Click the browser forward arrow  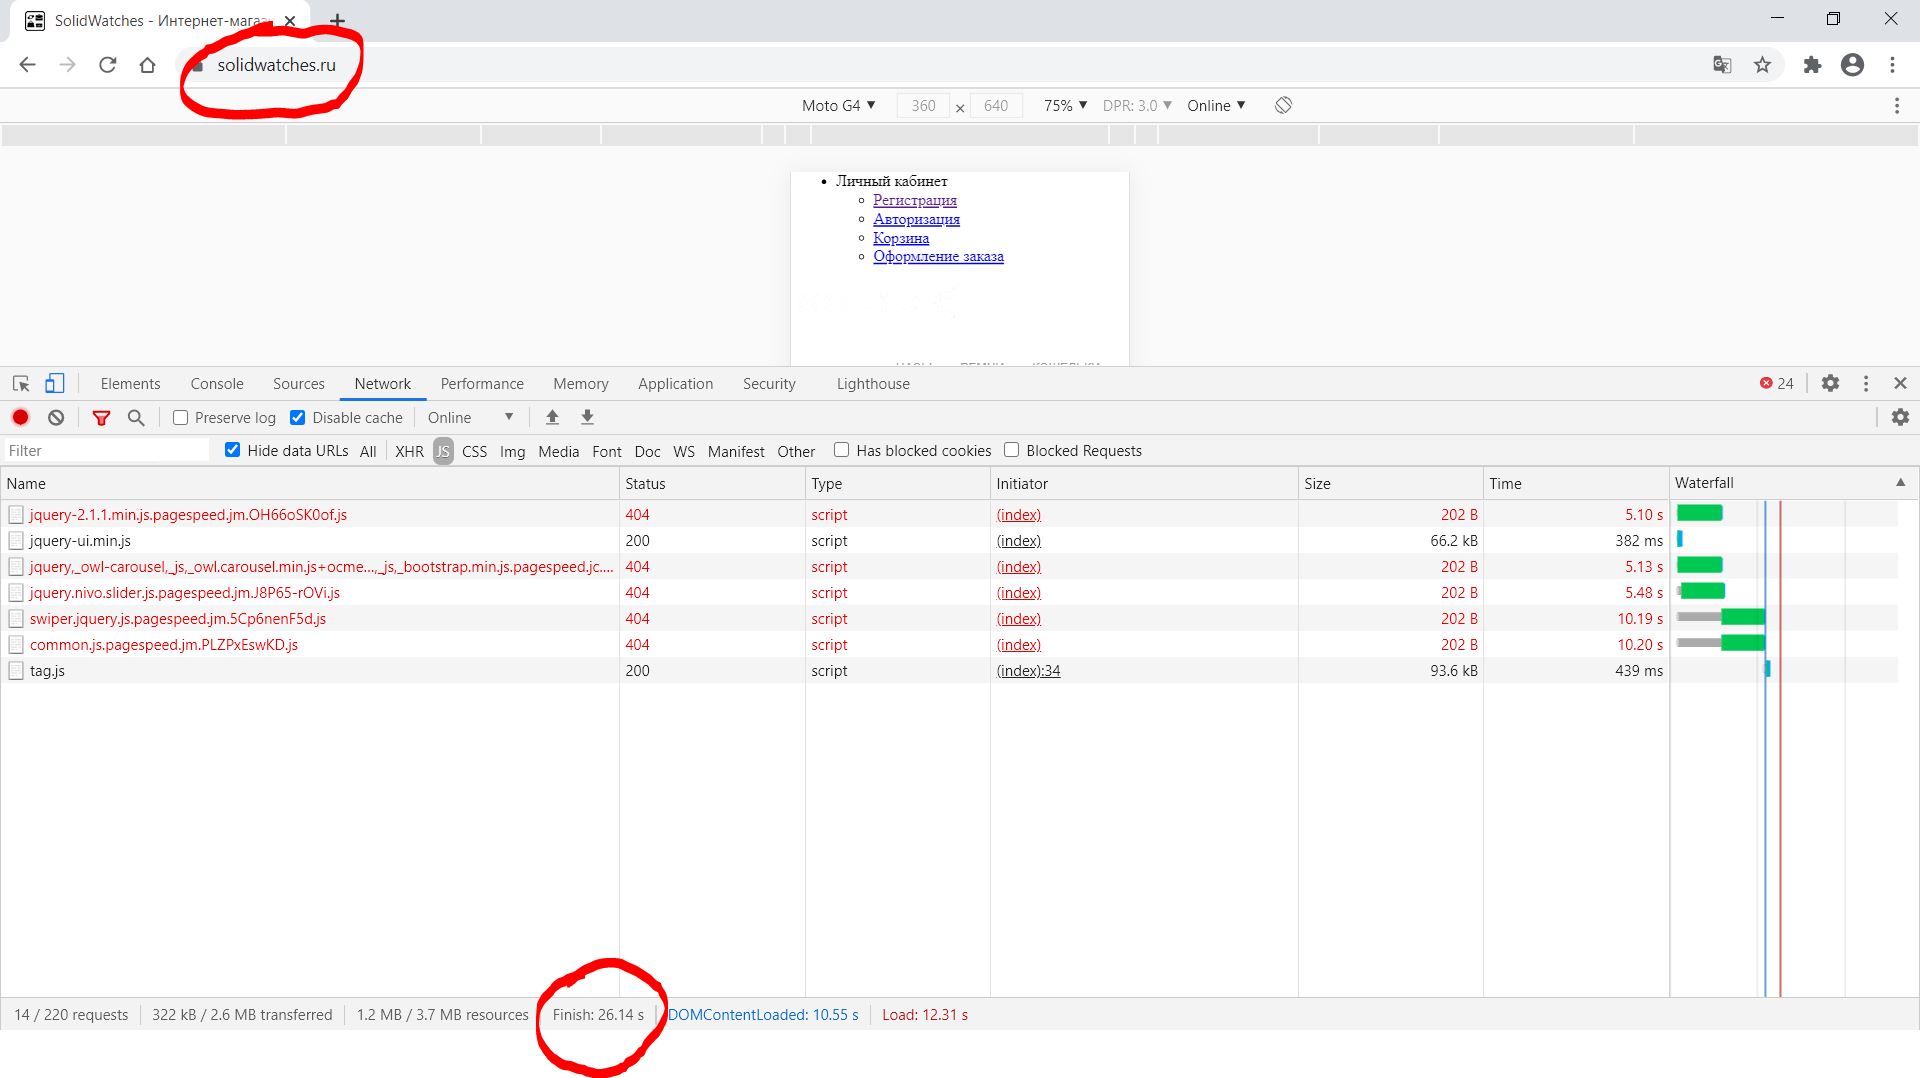click(67, 65)
